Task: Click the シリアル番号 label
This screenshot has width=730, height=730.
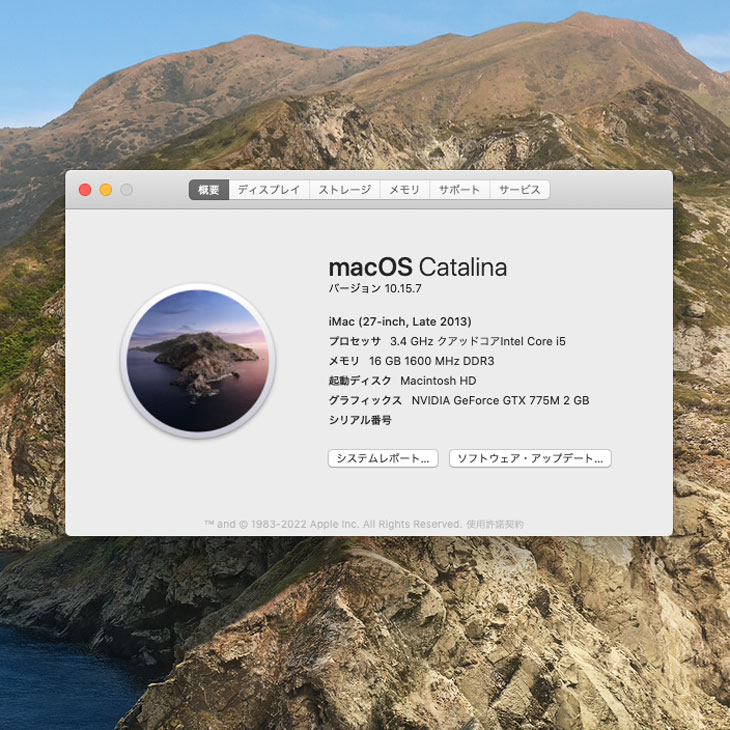Action: click(x=360, y=420)
